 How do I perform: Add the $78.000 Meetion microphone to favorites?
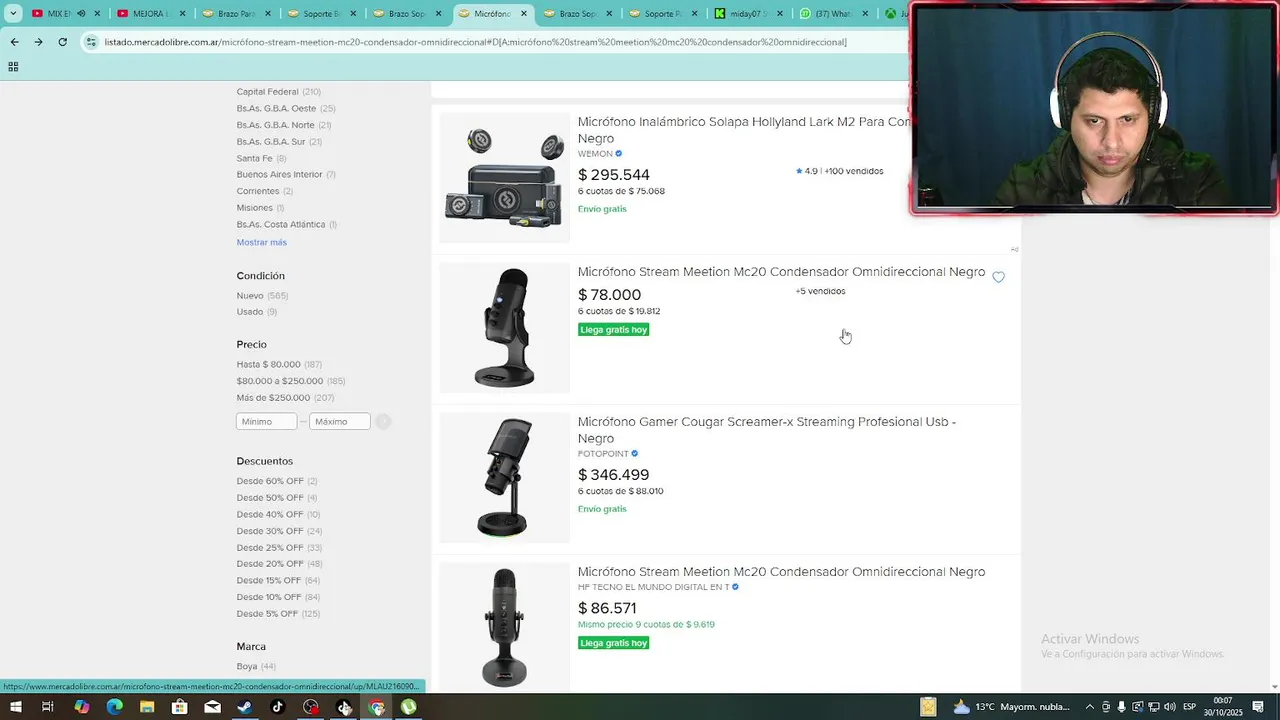click(x=998, y=277)
